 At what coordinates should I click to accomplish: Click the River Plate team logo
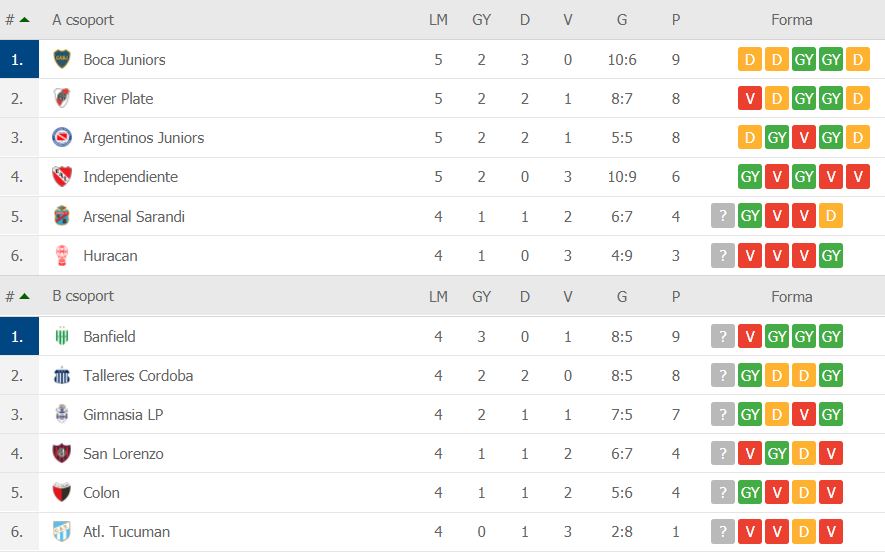point(62,98)
